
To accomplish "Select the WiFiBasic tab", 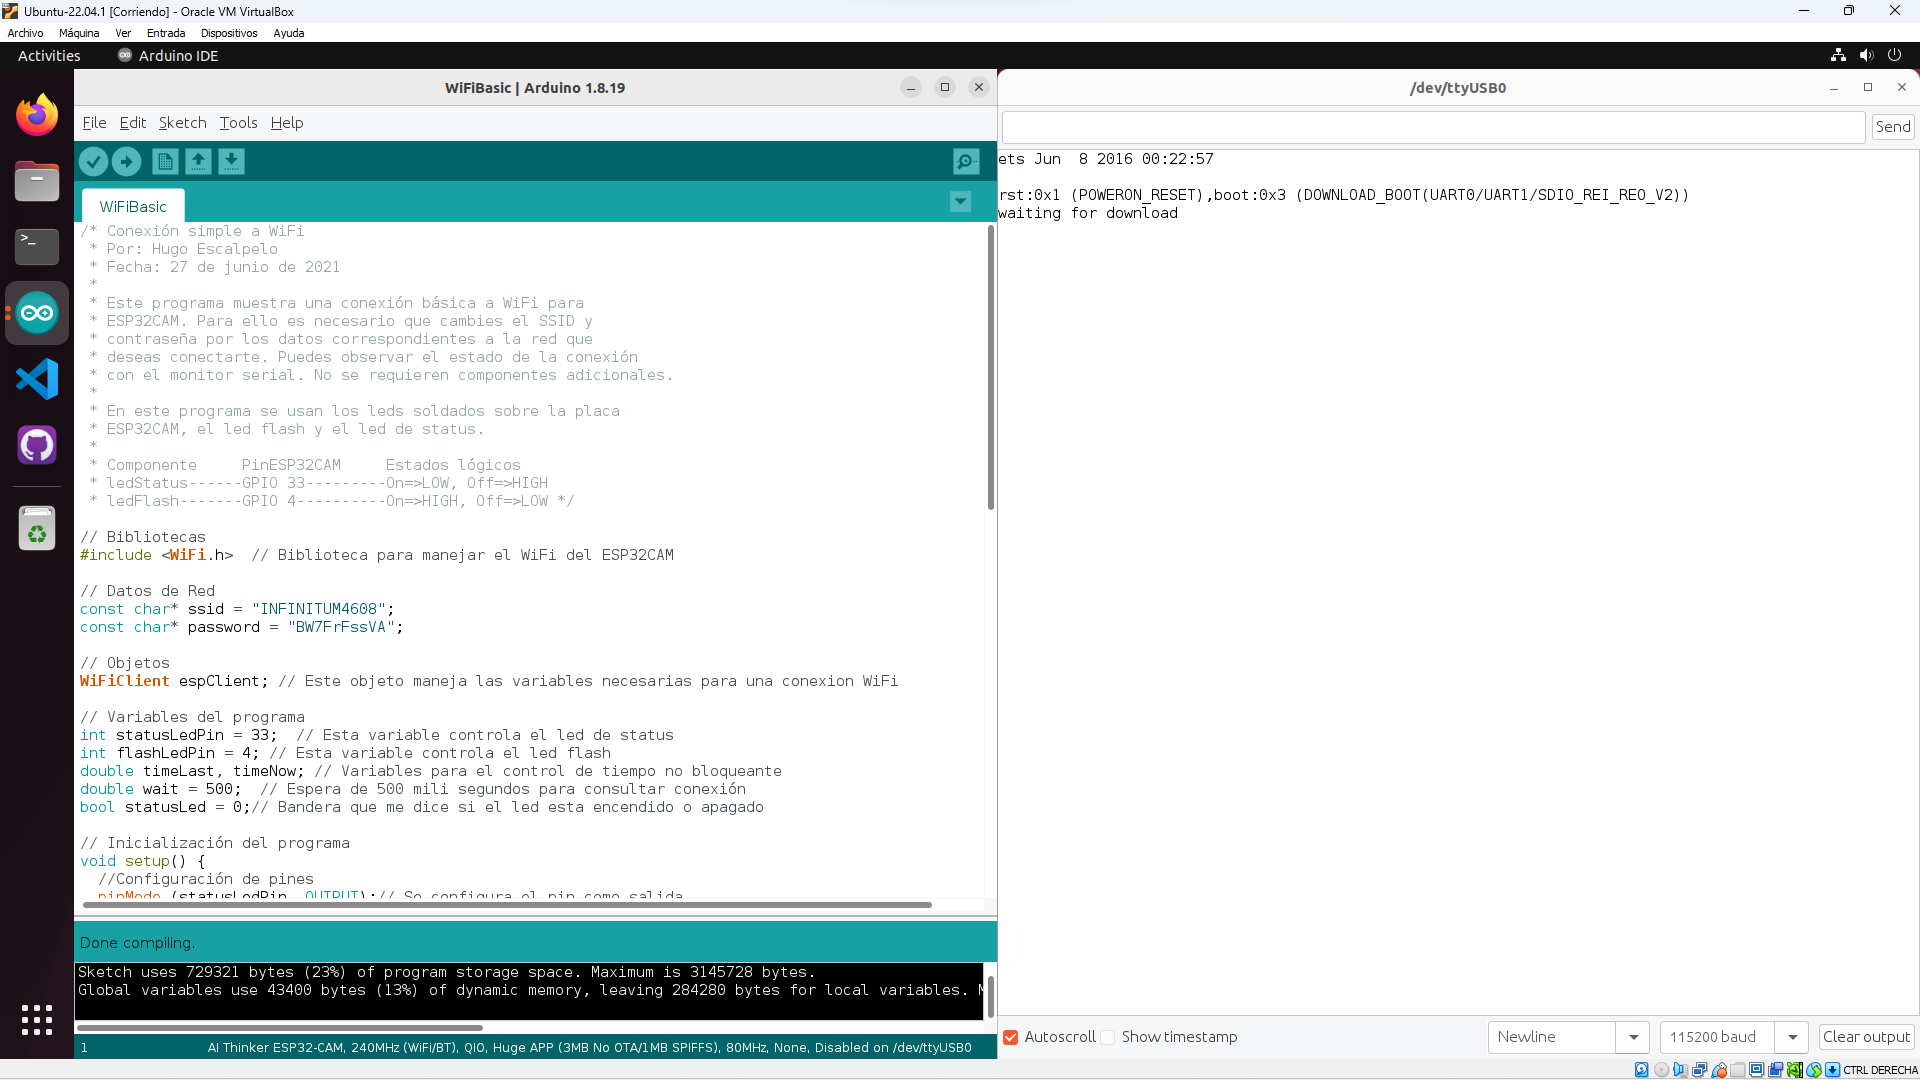I will coord(133,207).
